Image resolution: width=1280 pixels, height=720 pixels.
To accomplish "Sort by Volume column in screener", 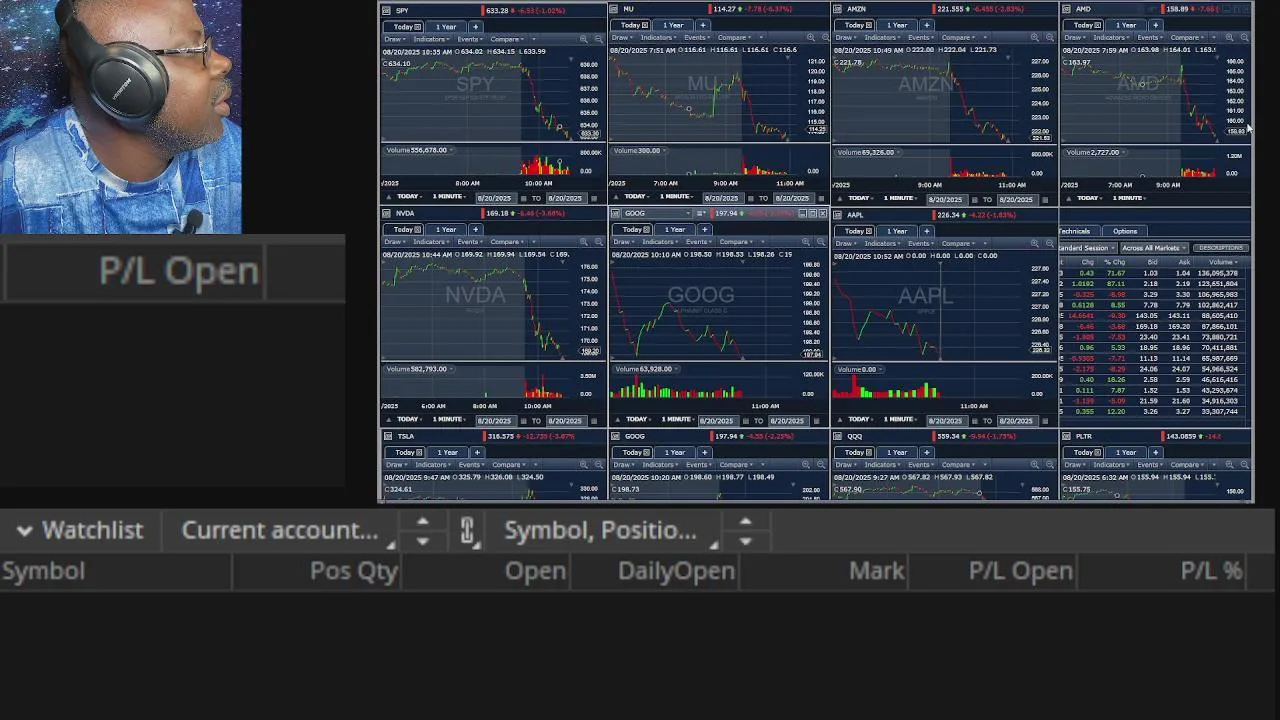I will coord(1222,262).
